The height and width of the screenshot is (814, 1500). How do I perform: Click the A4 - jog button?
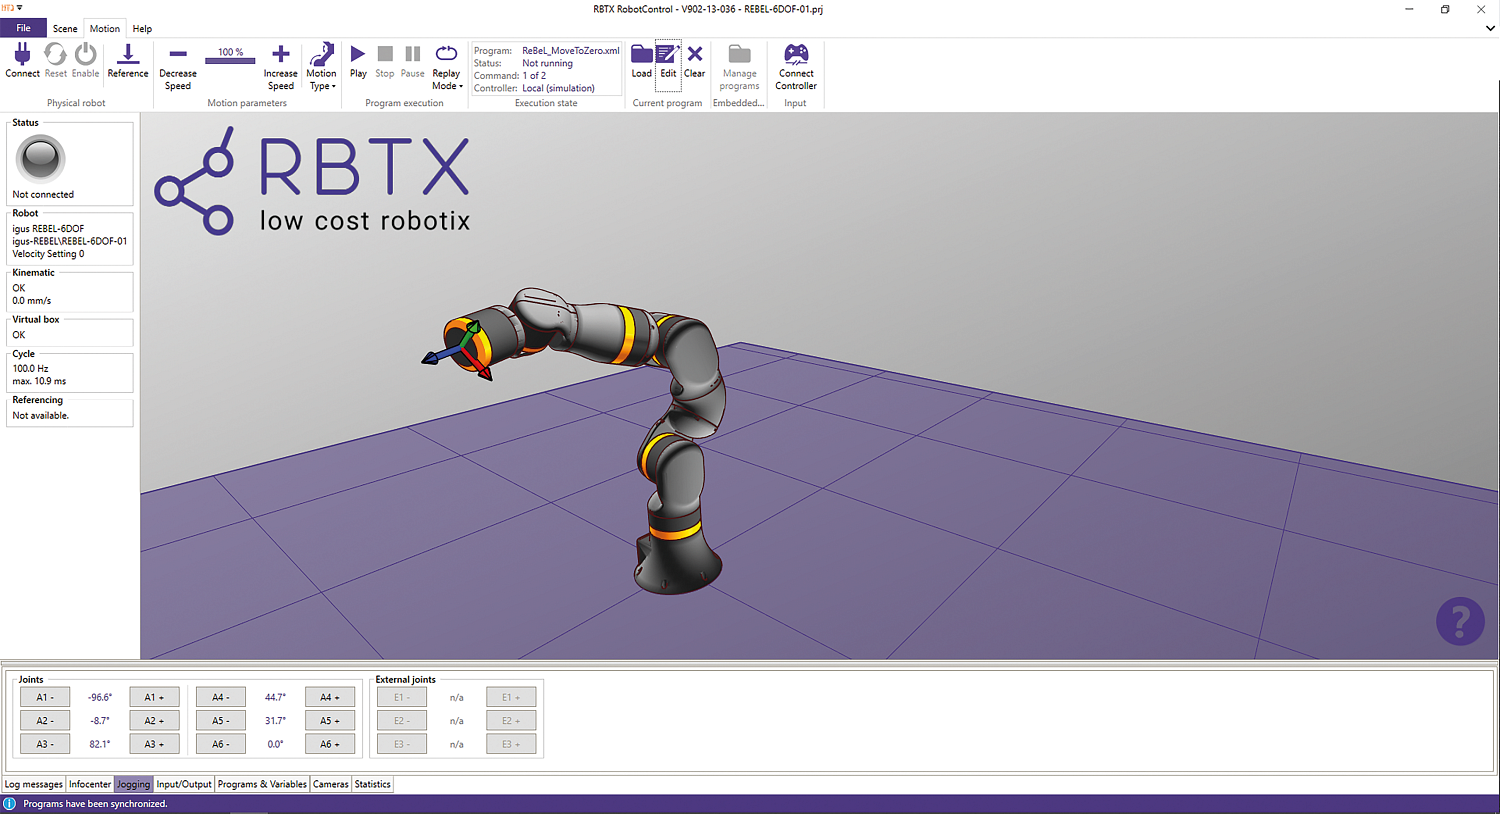pyautogui.click(x=221, y=697)
